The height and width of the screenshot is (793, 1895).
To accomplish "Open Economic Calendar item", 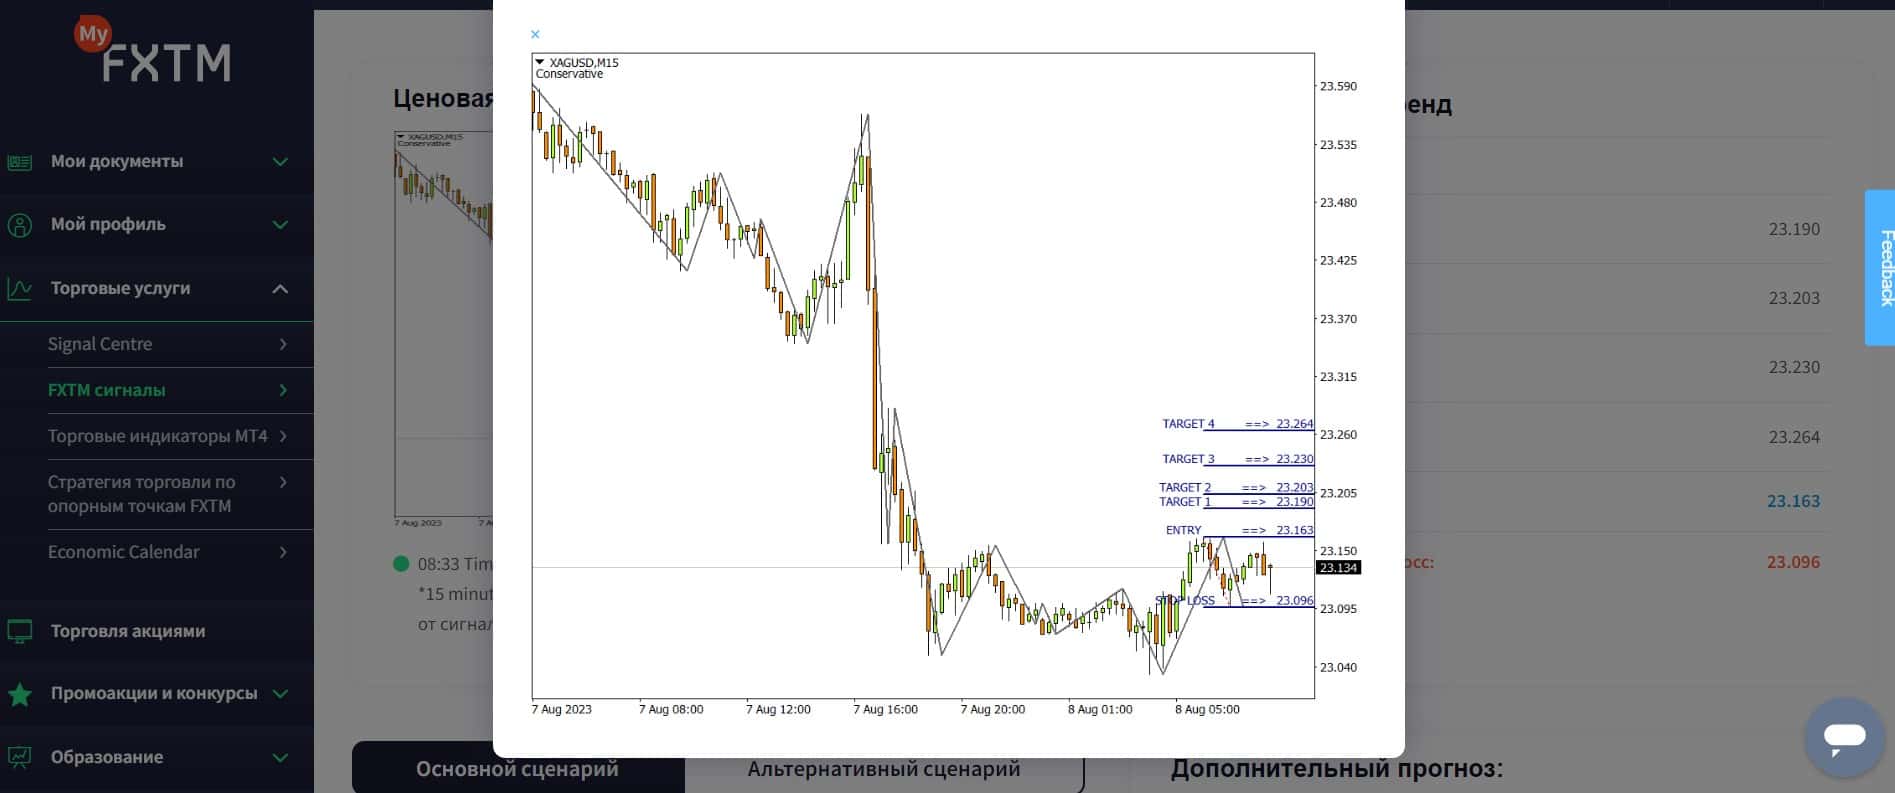I will pos(124,552).
